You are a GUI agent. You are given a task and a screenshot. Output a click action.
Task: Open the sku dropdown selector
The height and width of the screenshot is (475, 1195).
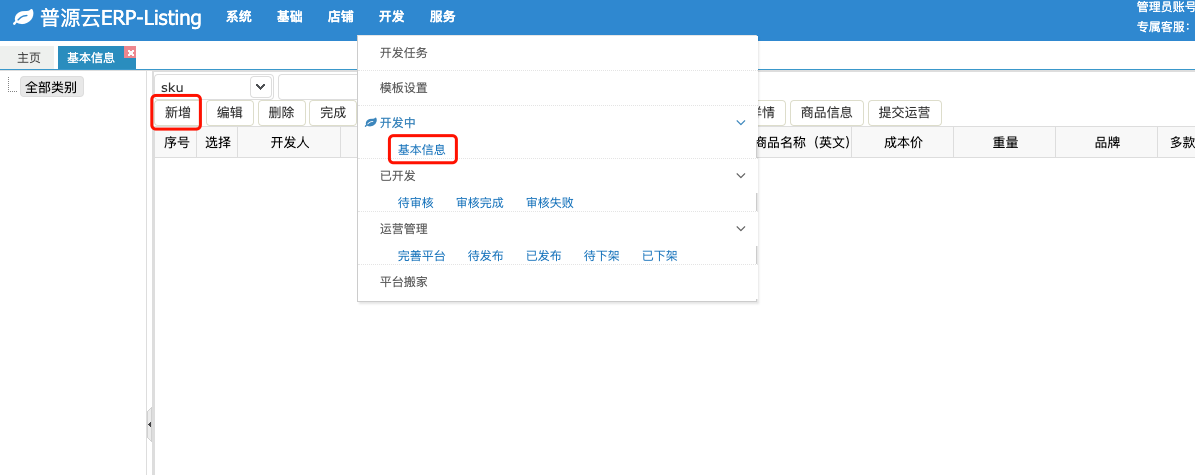tap(261, 87)
